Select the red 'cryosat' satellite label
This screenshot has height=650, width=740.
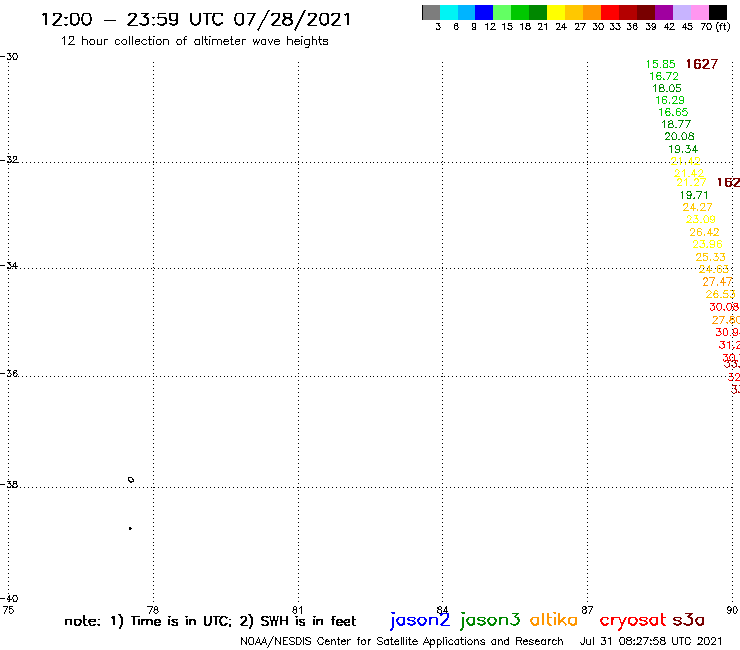click(633, 620)
